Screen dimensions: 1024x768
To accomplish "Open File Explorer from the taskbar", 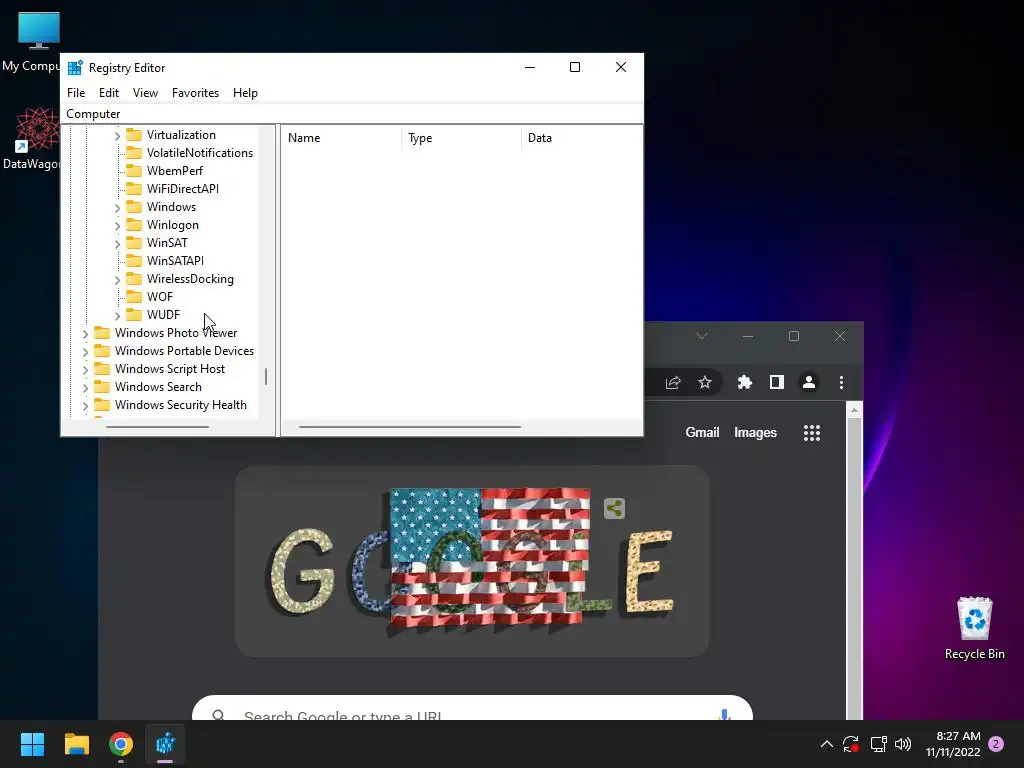I will (x=76, y=744).
